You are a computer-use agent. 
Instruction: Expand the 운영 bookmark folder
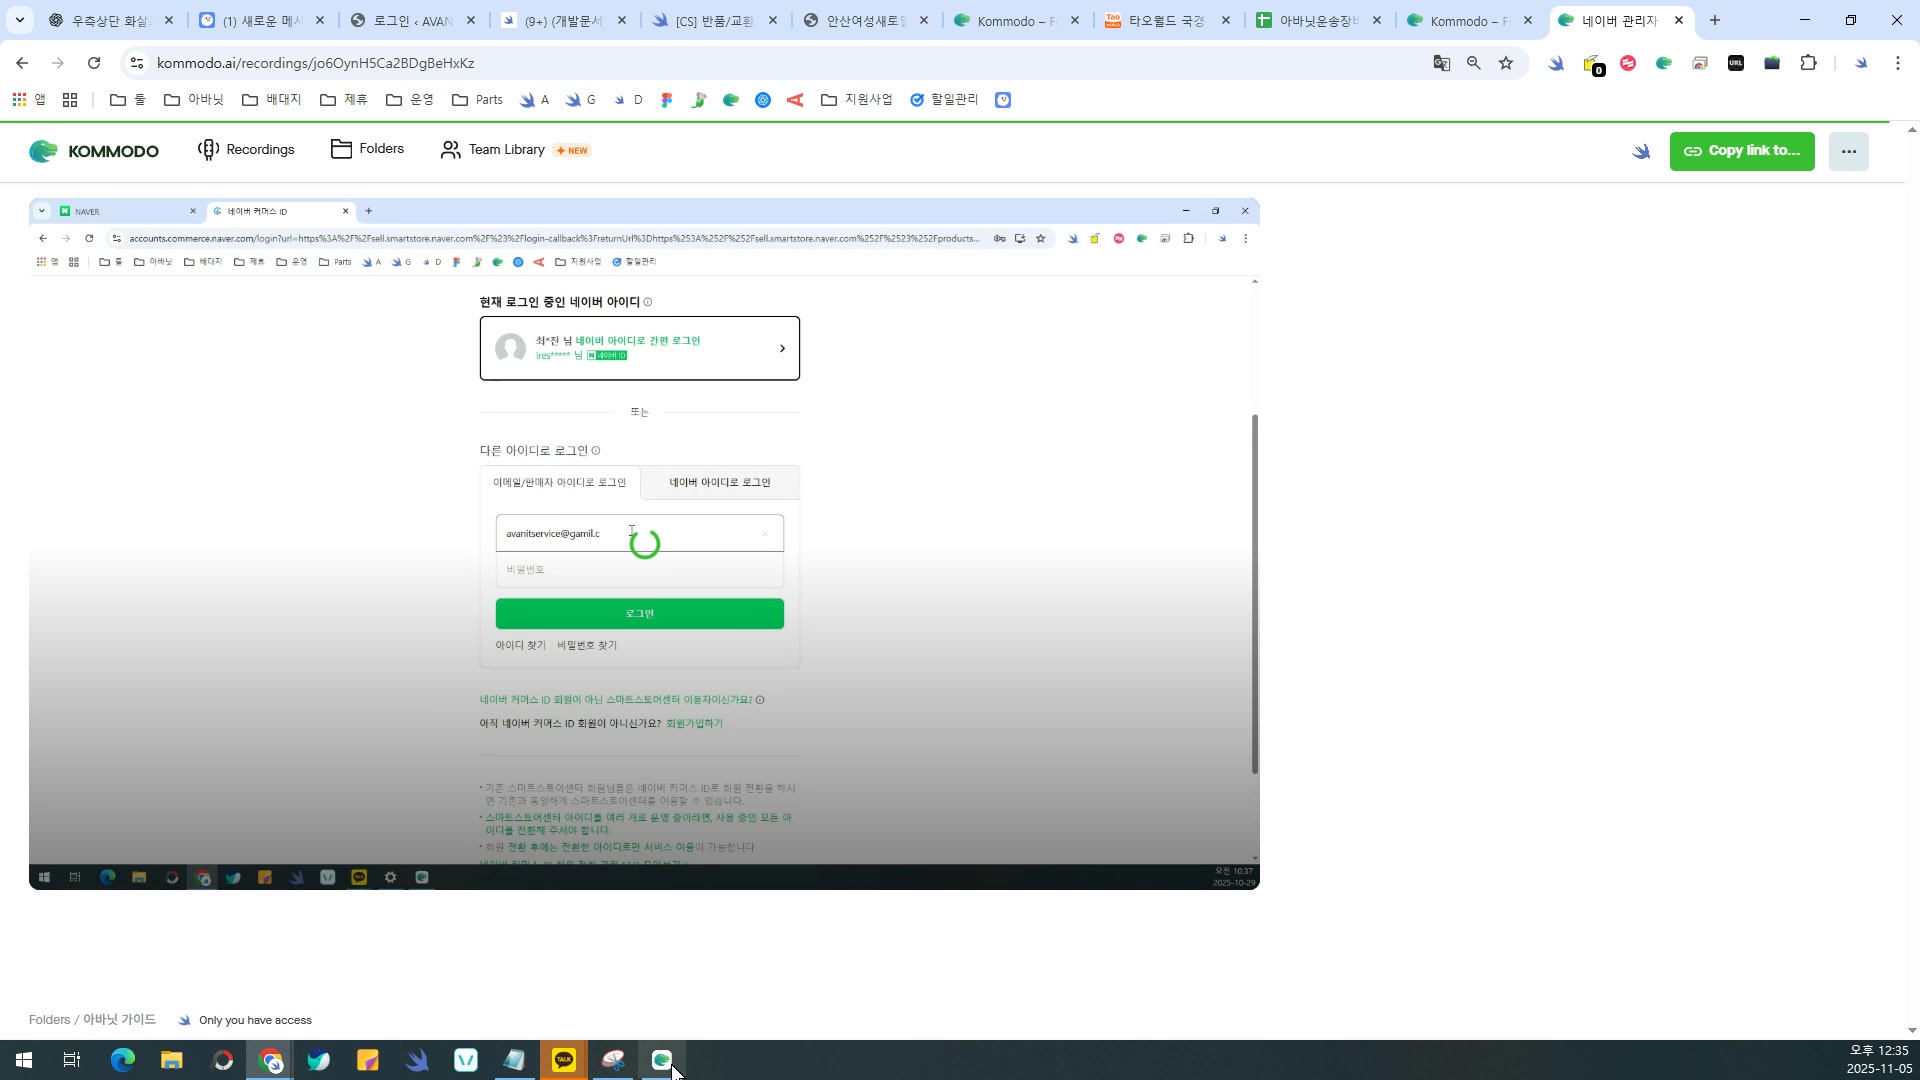point(410,100)
